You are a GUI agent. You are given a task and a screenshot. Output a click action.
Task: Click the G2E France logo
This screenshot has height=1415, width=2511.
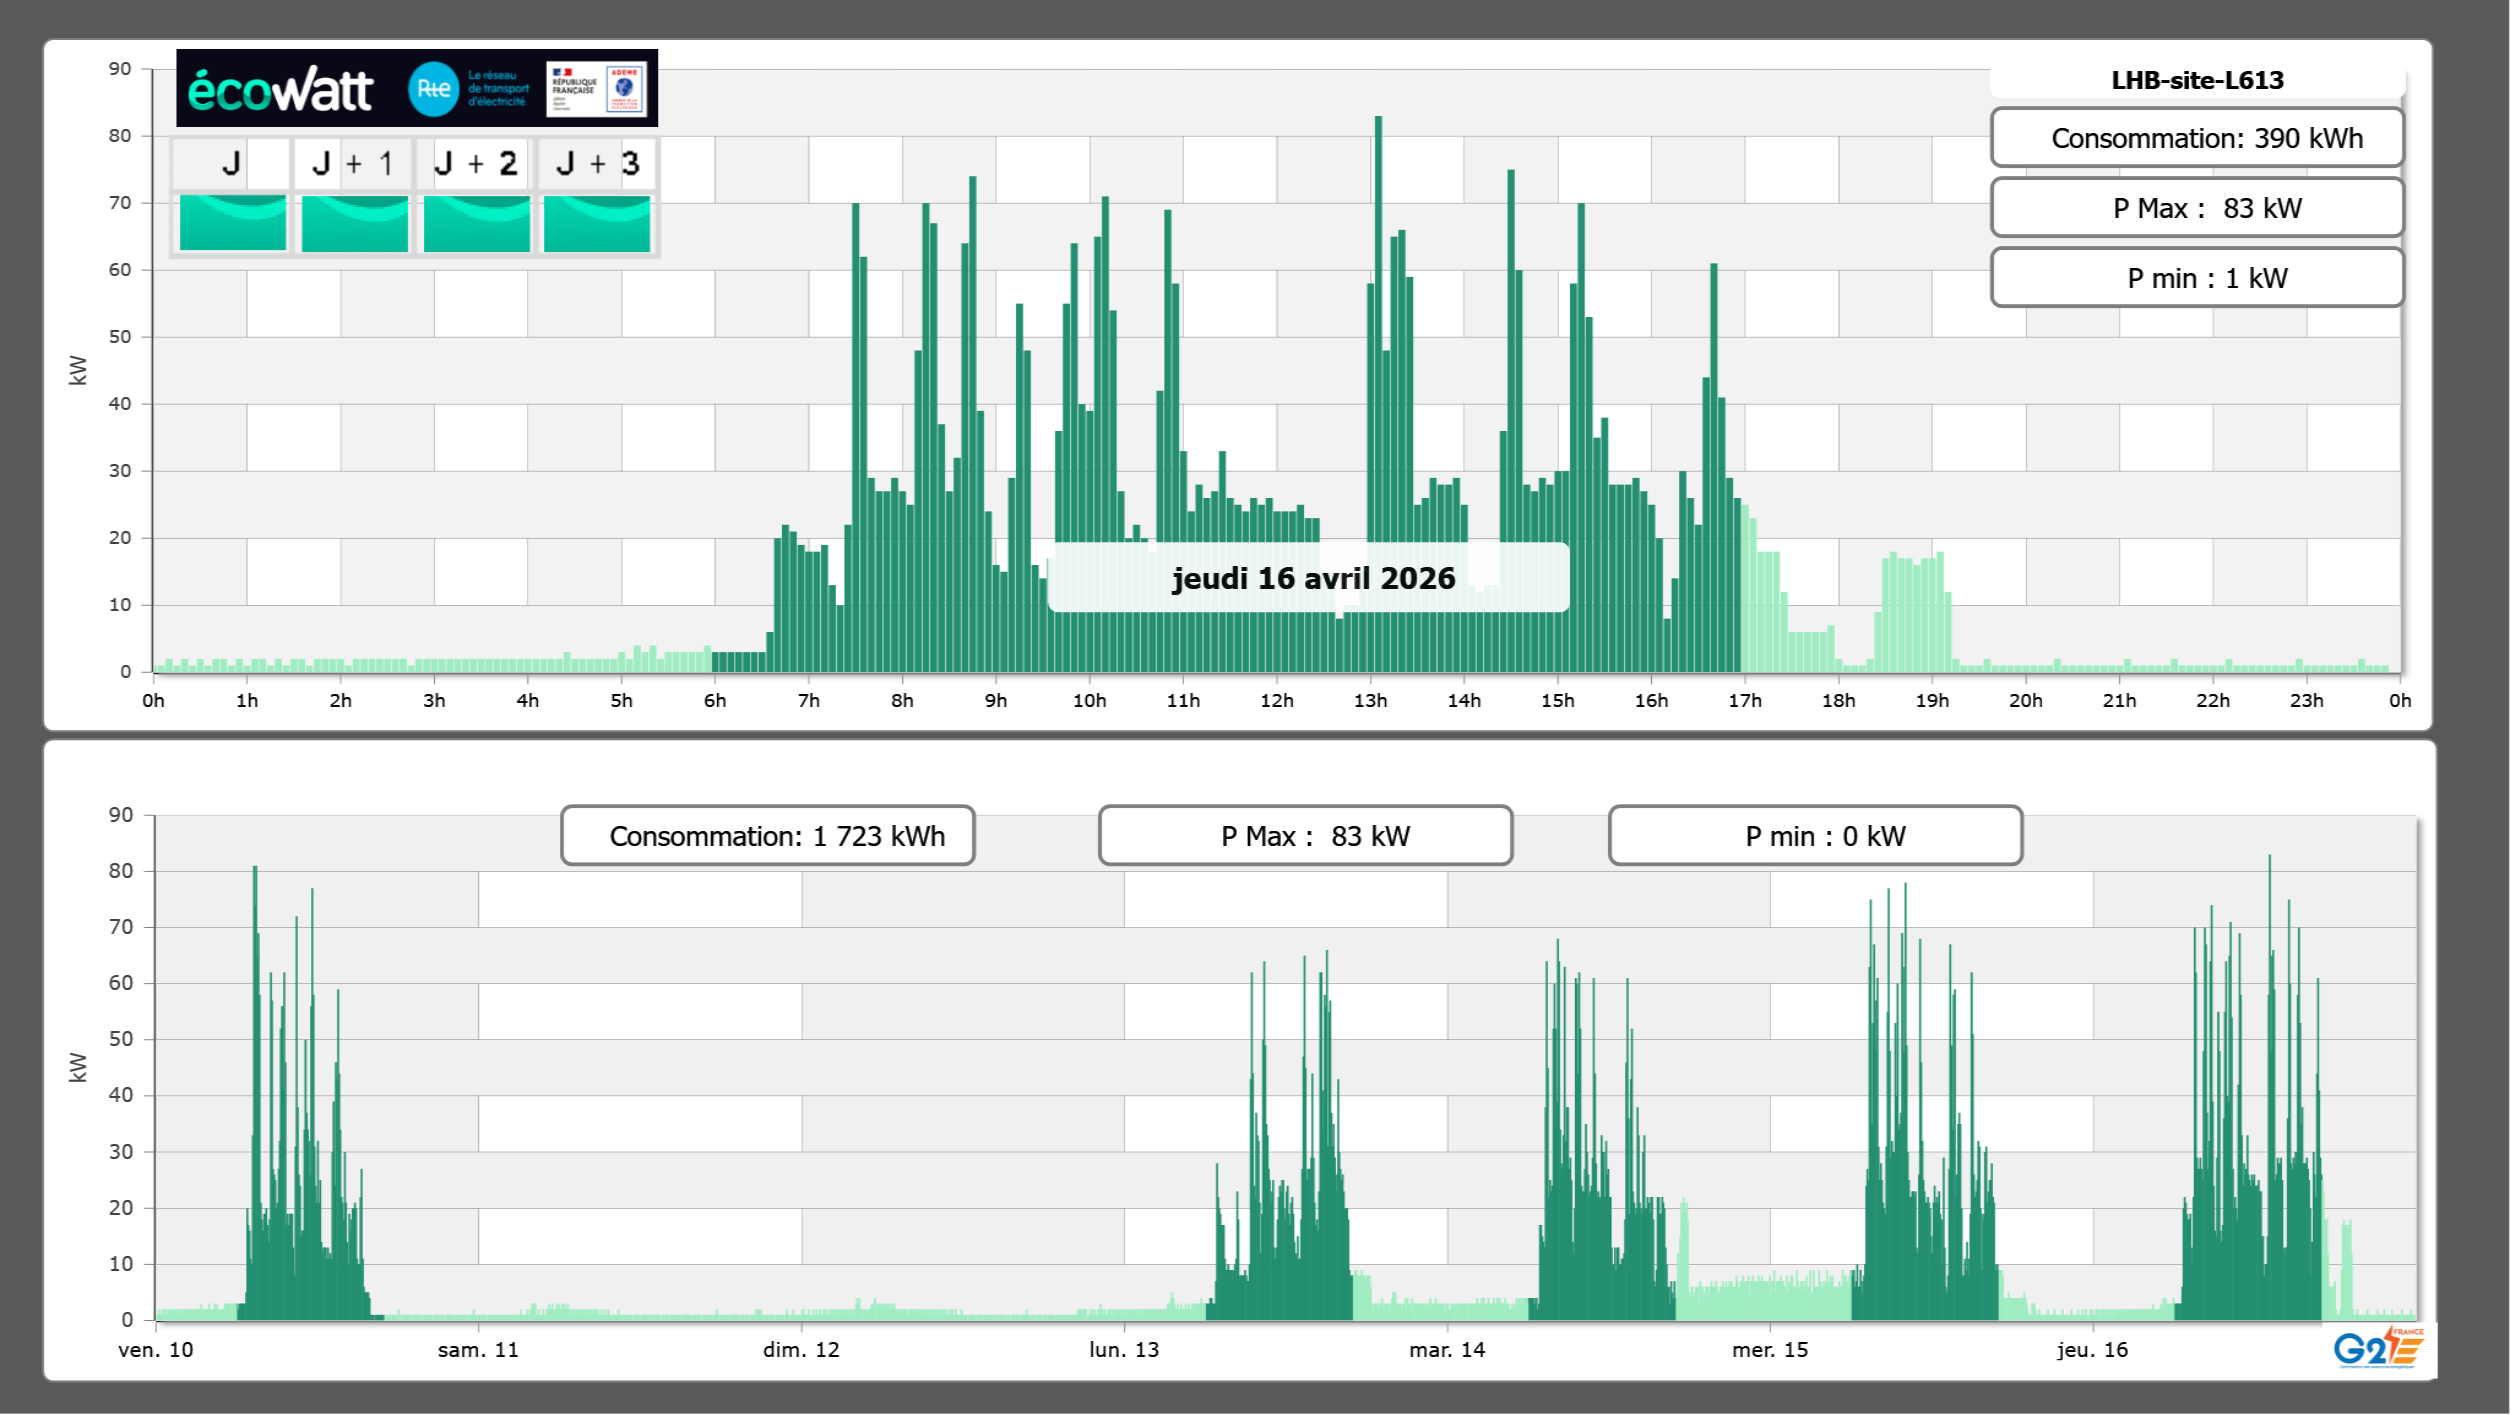2378,1348
